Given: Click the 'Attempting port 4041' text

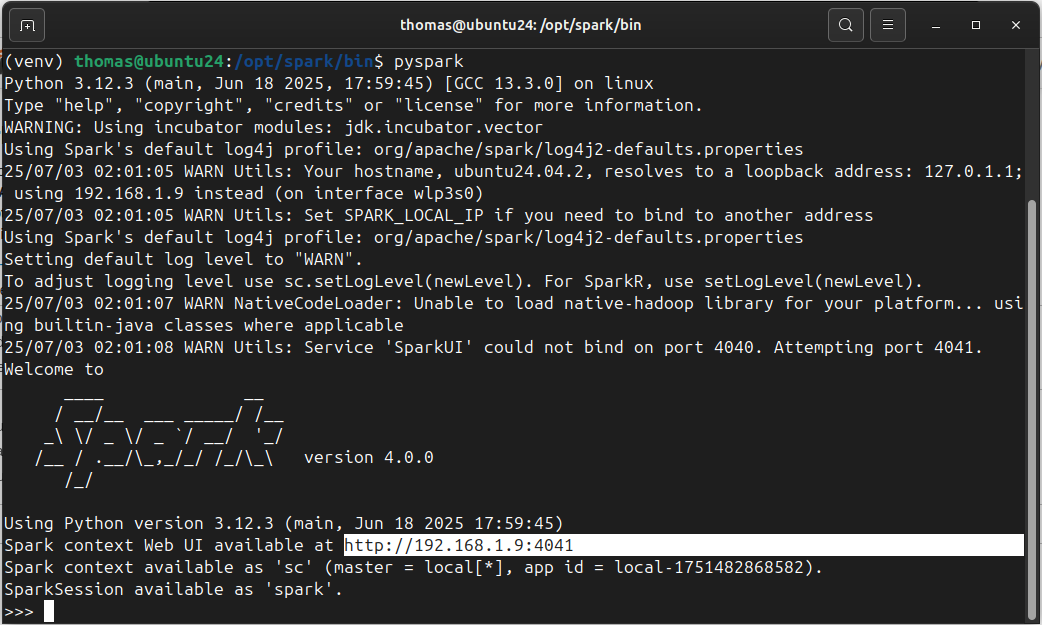Looking at the screenshot, I should 878,347.
